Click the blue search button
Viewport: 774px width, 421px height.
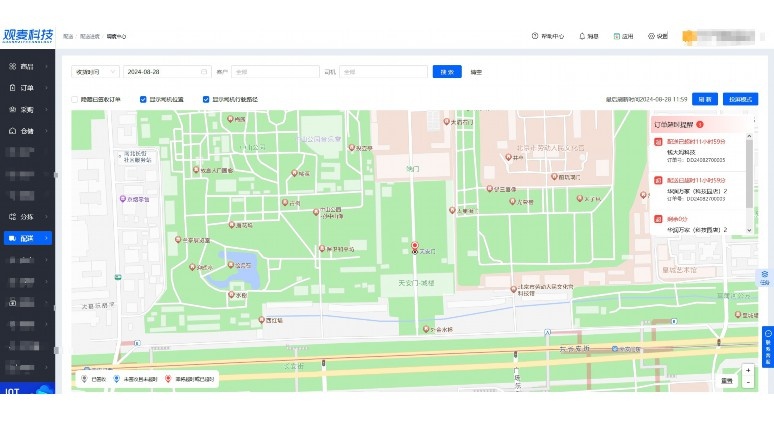pyautogui.click(x=447, y=72)
